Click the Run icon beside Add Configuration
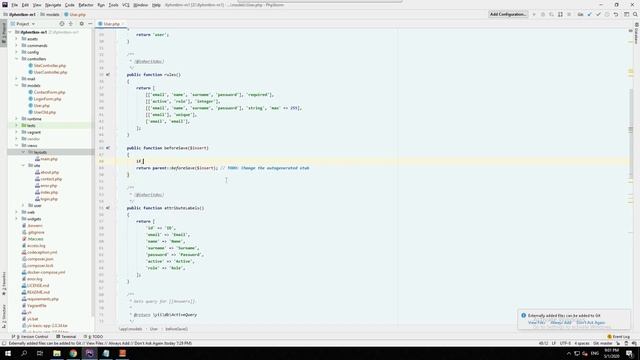The height and width of the screenshot is (360, 640). click(534, 14)
